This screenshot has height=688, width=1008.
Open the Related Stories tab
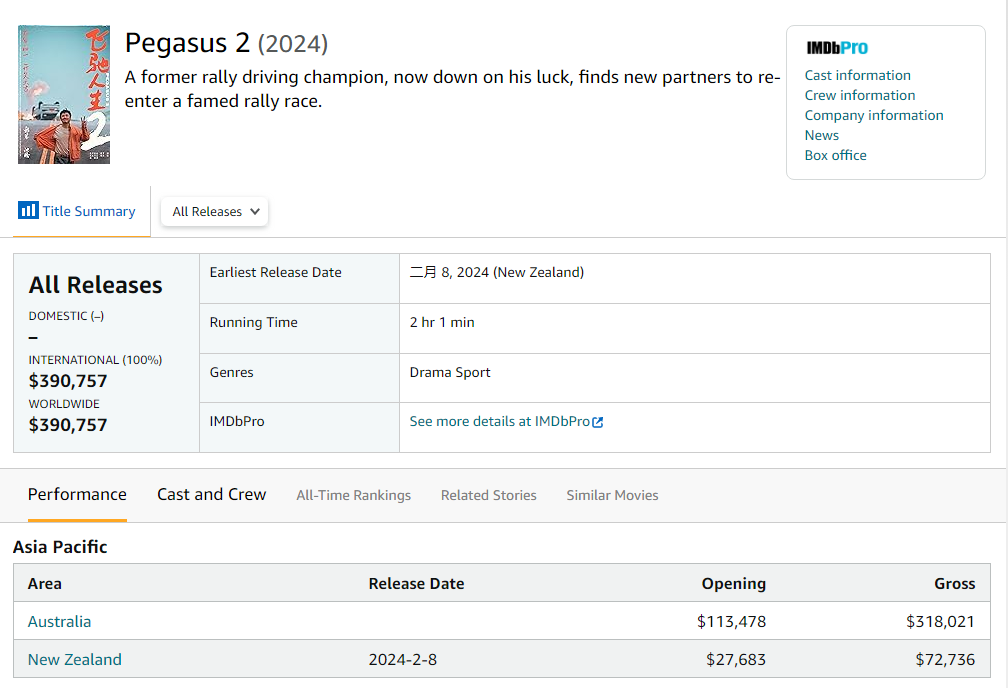488,496
